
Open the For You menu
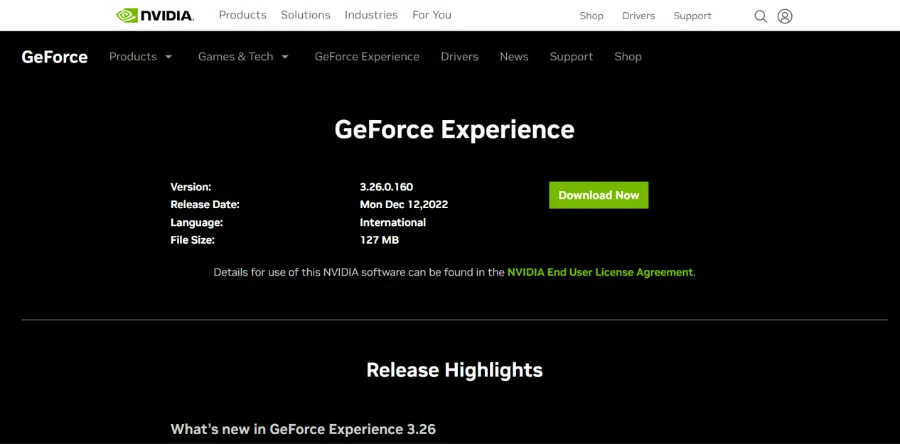pyautogui.click(x=432, y=15)
